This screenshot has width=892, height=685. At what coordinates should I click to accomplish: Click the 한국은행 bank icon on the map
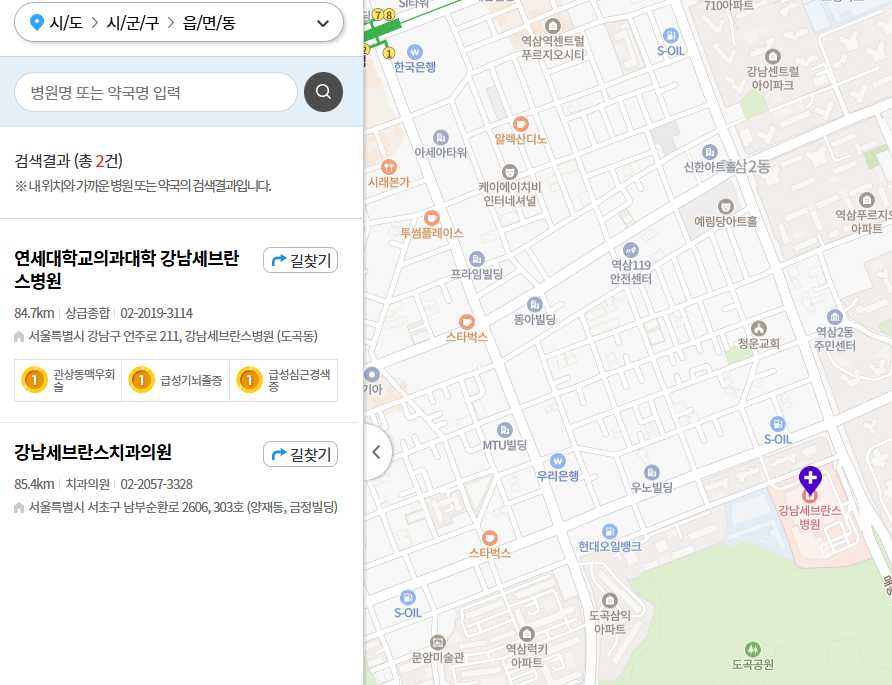pos(415,52)
